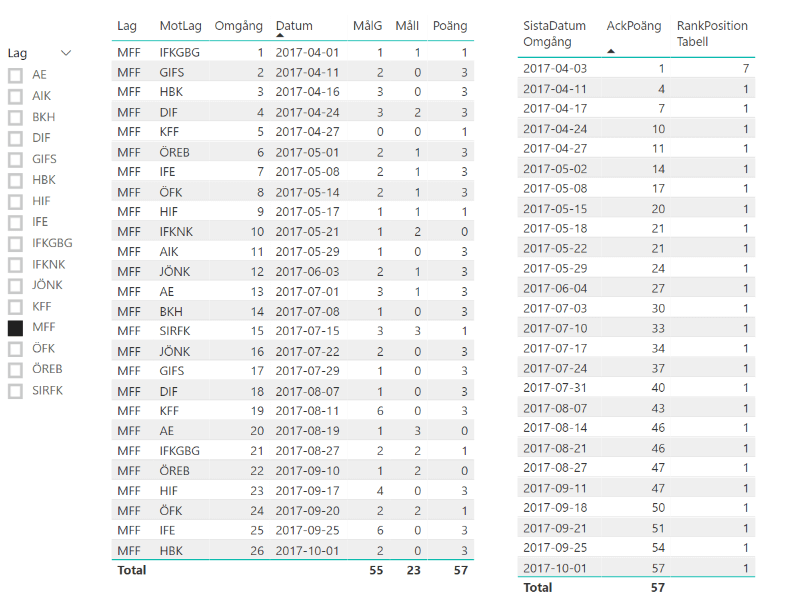Viewport: 790px width, 612px height.
Task: Sort by the MålG column header
Action: click(x=368, y=26)
